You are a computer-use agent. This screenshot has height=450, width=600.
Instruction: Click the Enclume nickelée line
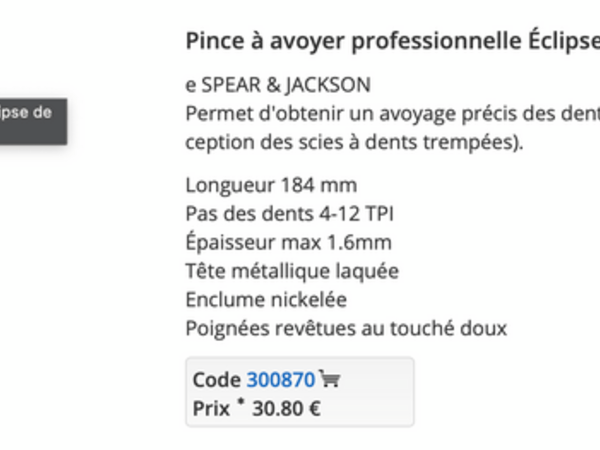click(266, 300)
